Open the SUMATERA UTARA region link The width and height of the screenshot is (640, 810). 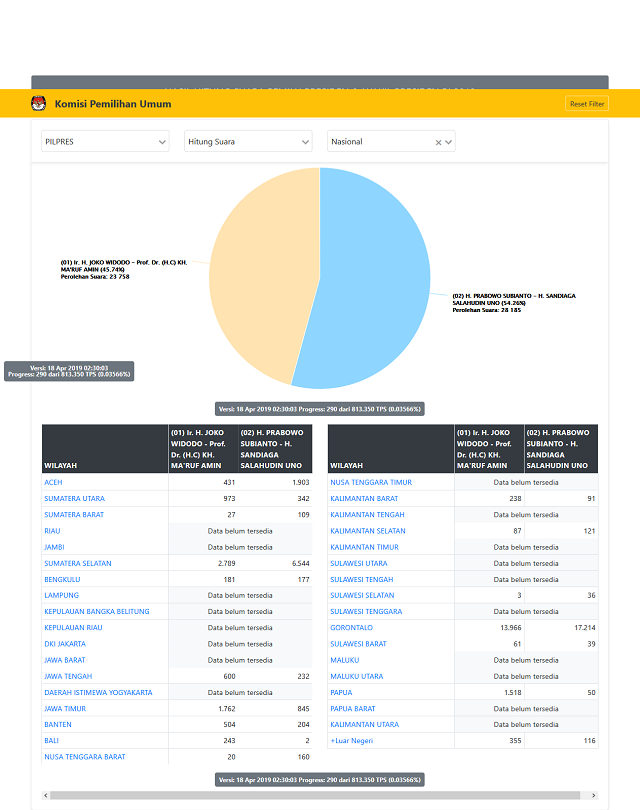point(74,498)
